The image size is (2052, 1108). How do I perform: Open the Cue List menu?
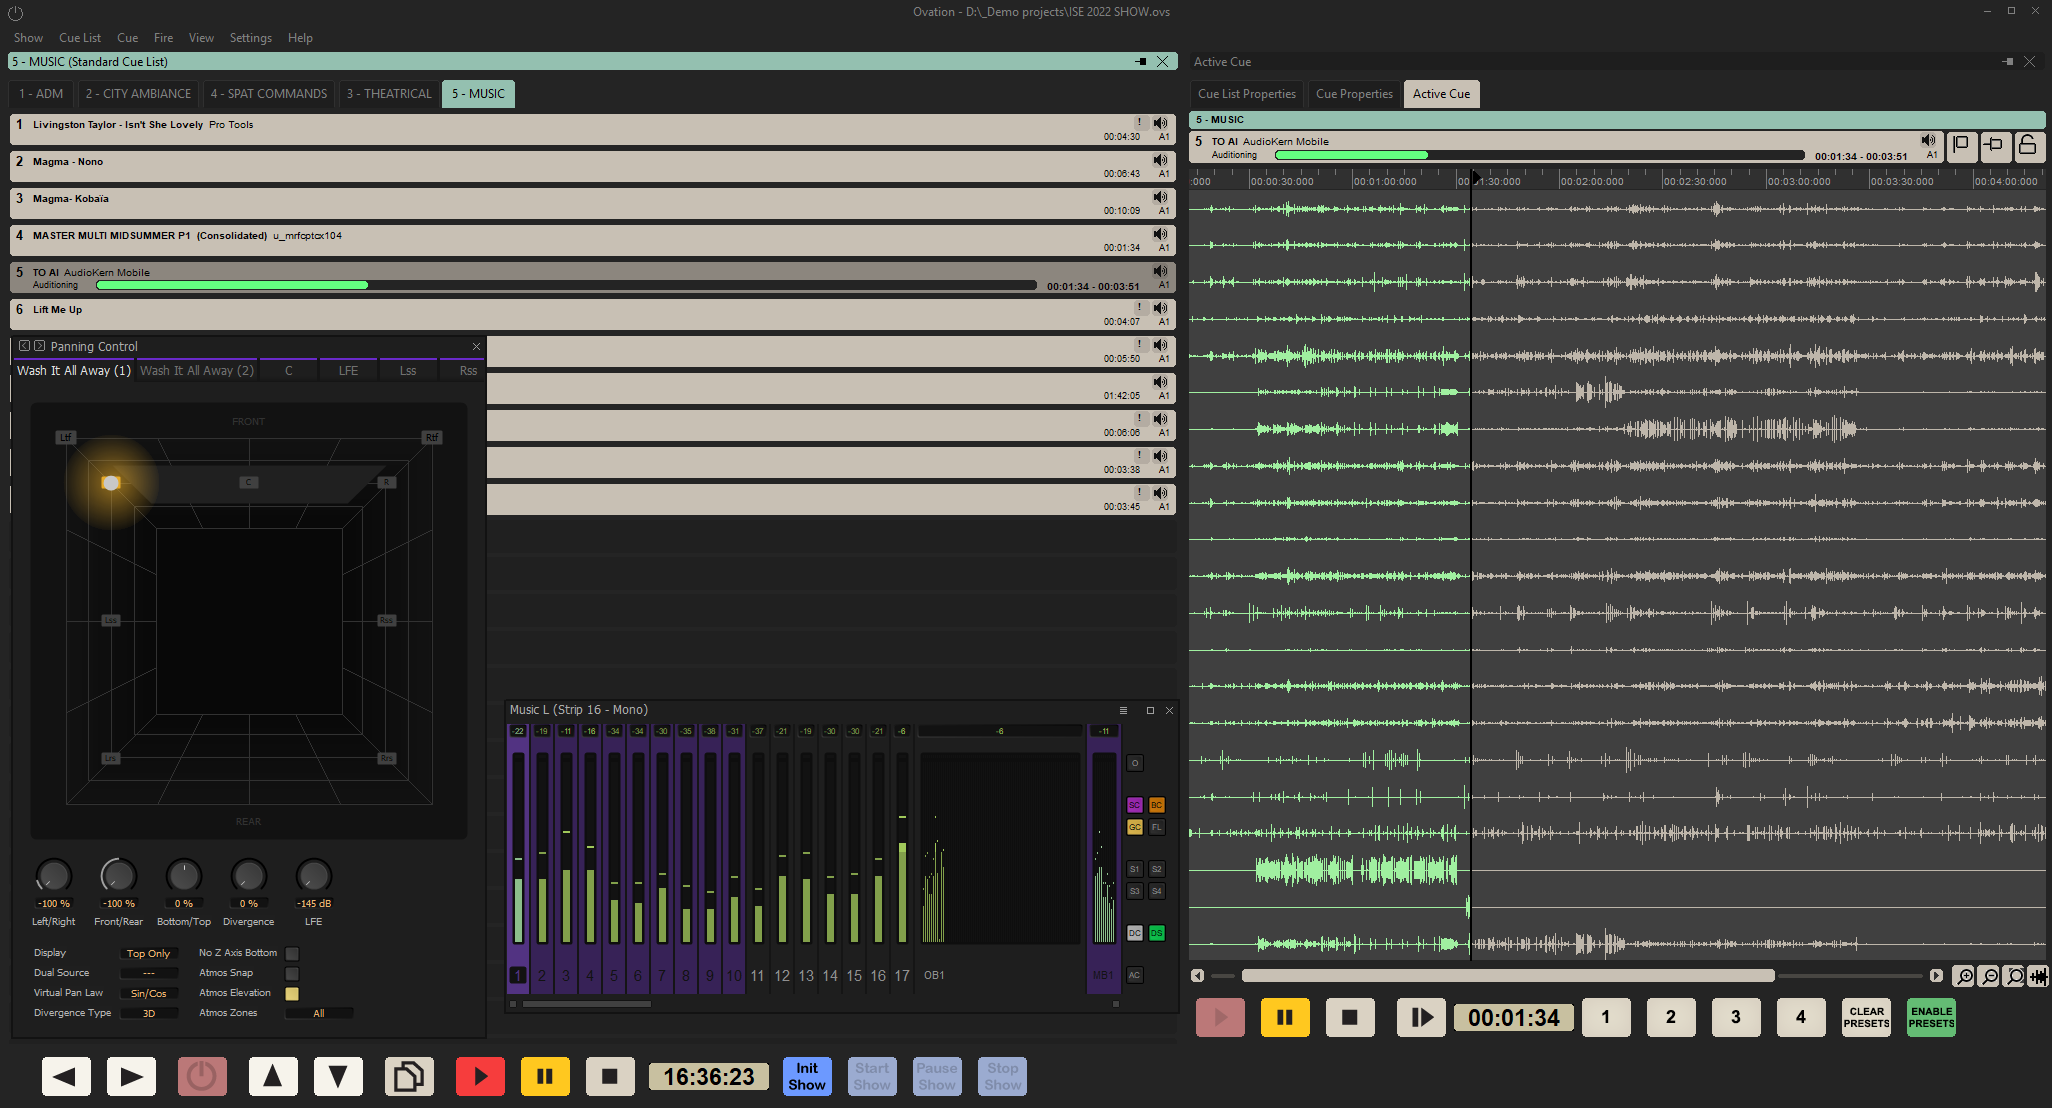click(79, 38)
